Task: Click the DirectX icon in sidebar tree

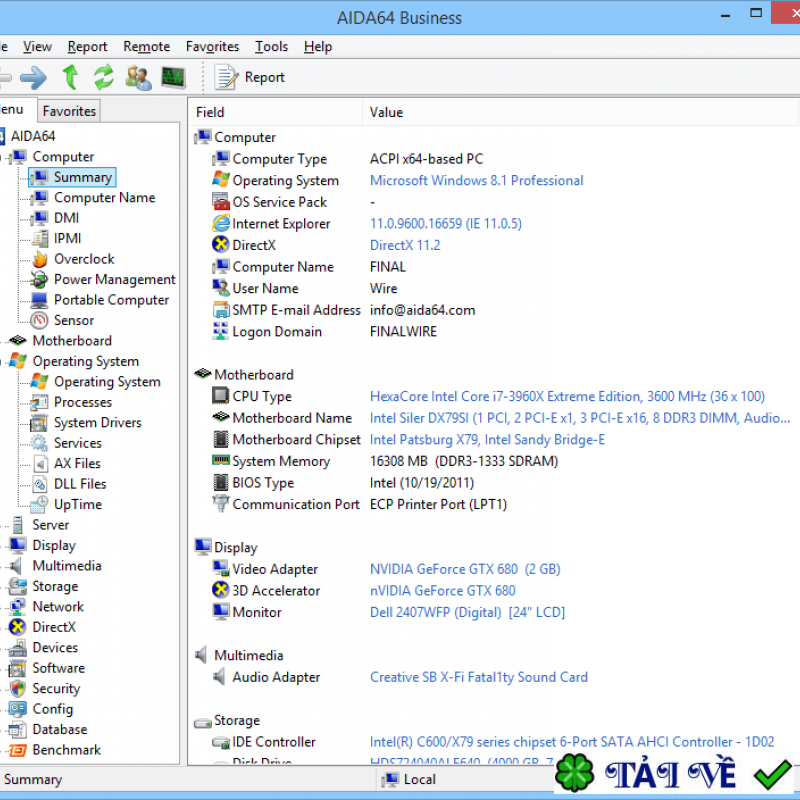Action: coord(17,627)
